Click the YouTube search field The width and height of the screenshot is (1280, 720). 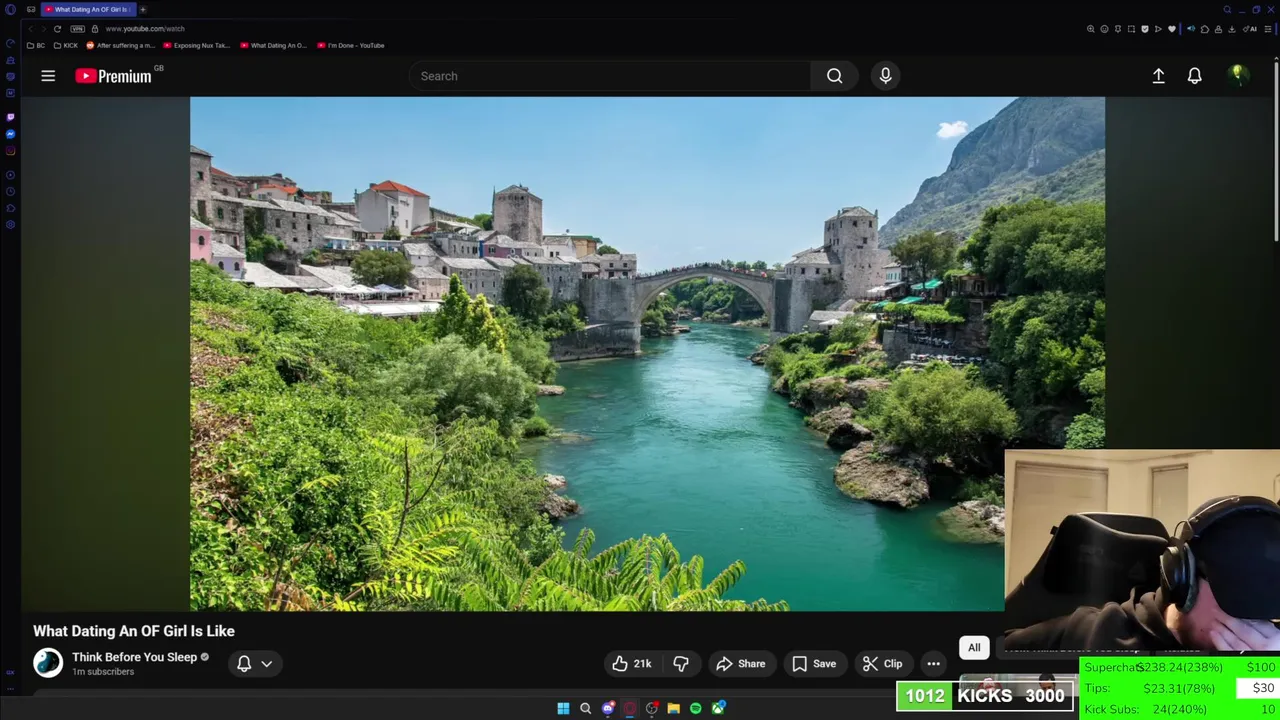[x=610, y=76]
